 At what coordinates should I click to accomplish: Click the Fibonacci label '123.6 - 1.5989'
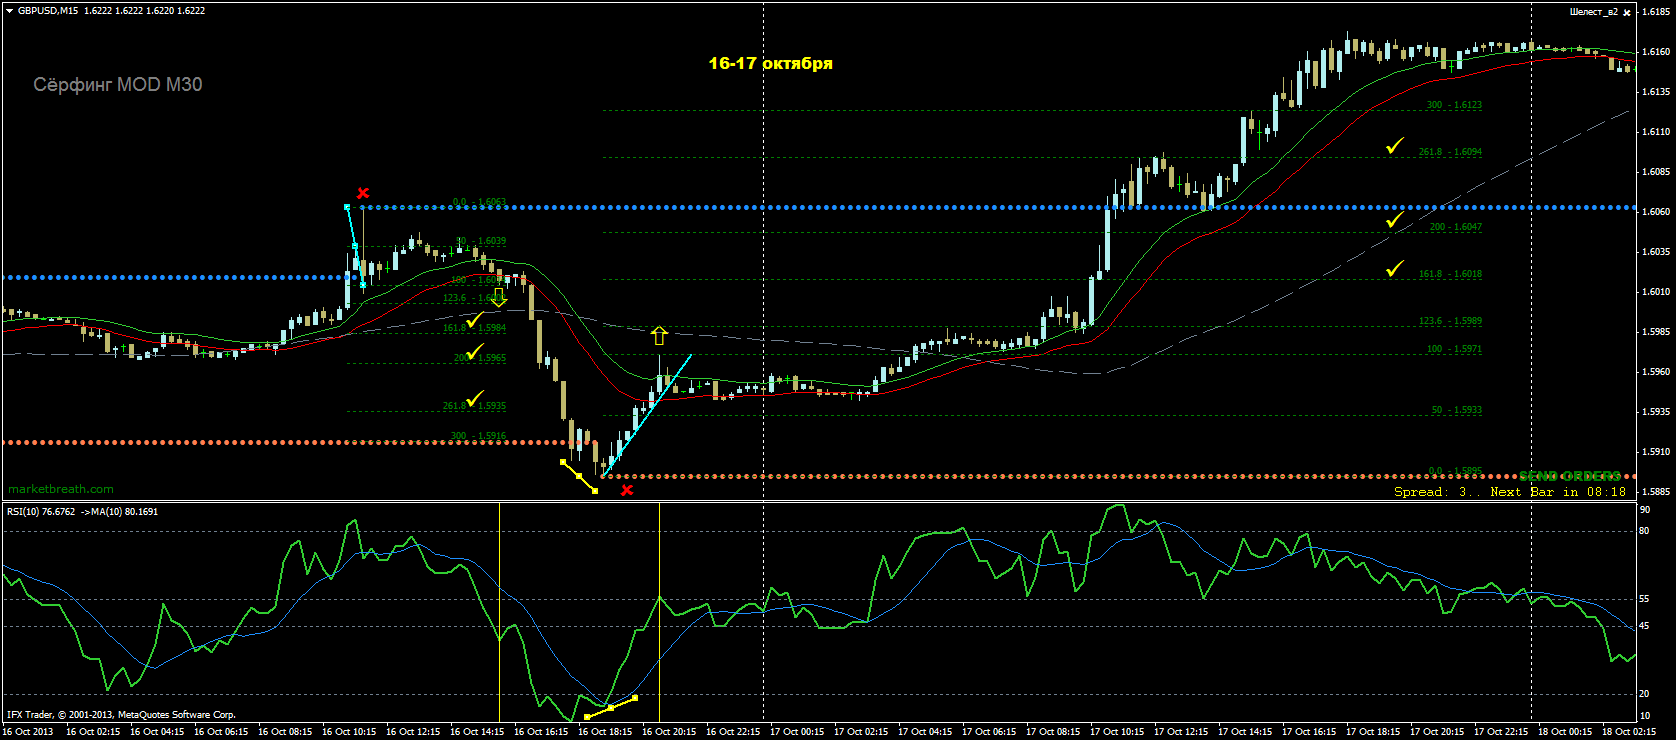coord(1450,321)
